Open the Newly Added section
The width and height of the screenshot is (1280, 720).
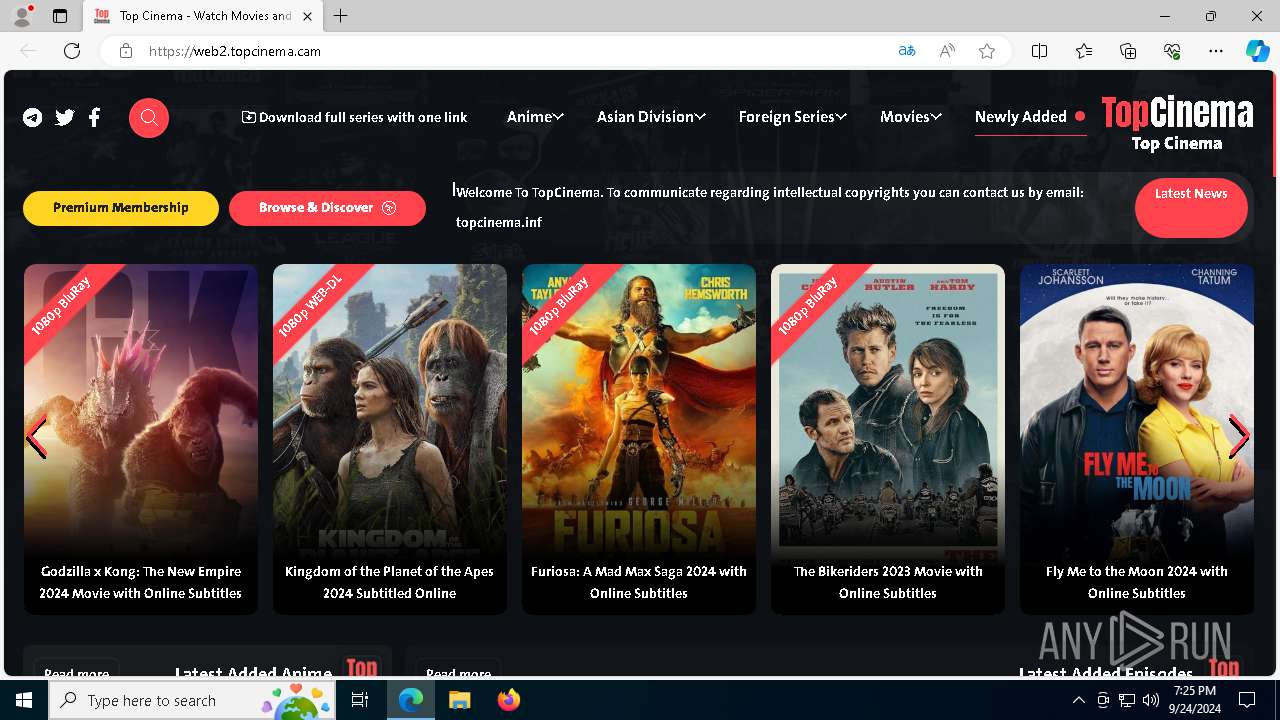coord(1030,117)
